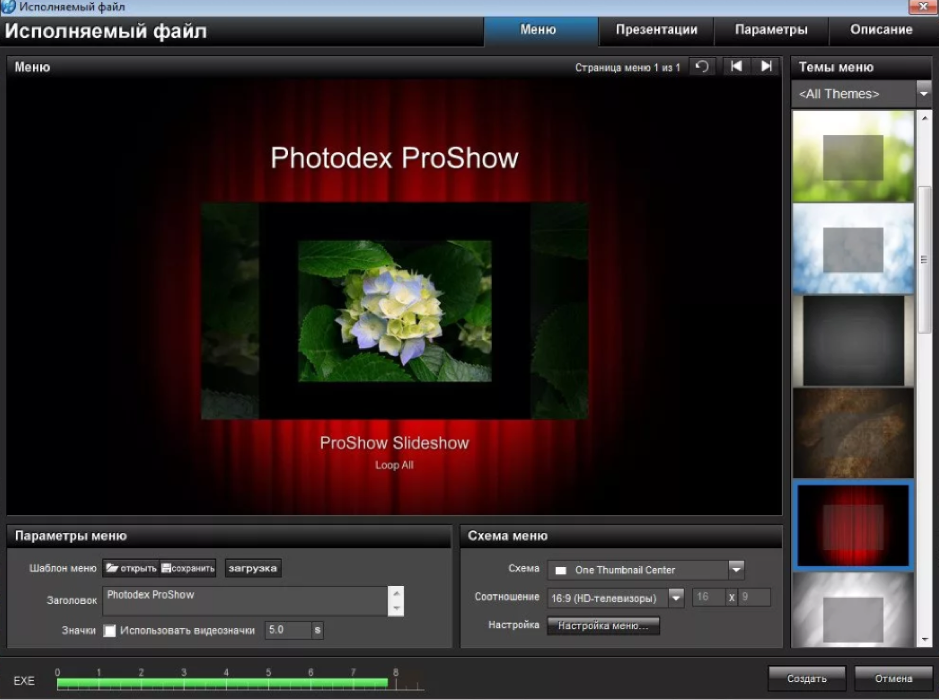Open the Схема layout dropdown
This screenshot has width=939, height=700.
click(x=737, y=569)
